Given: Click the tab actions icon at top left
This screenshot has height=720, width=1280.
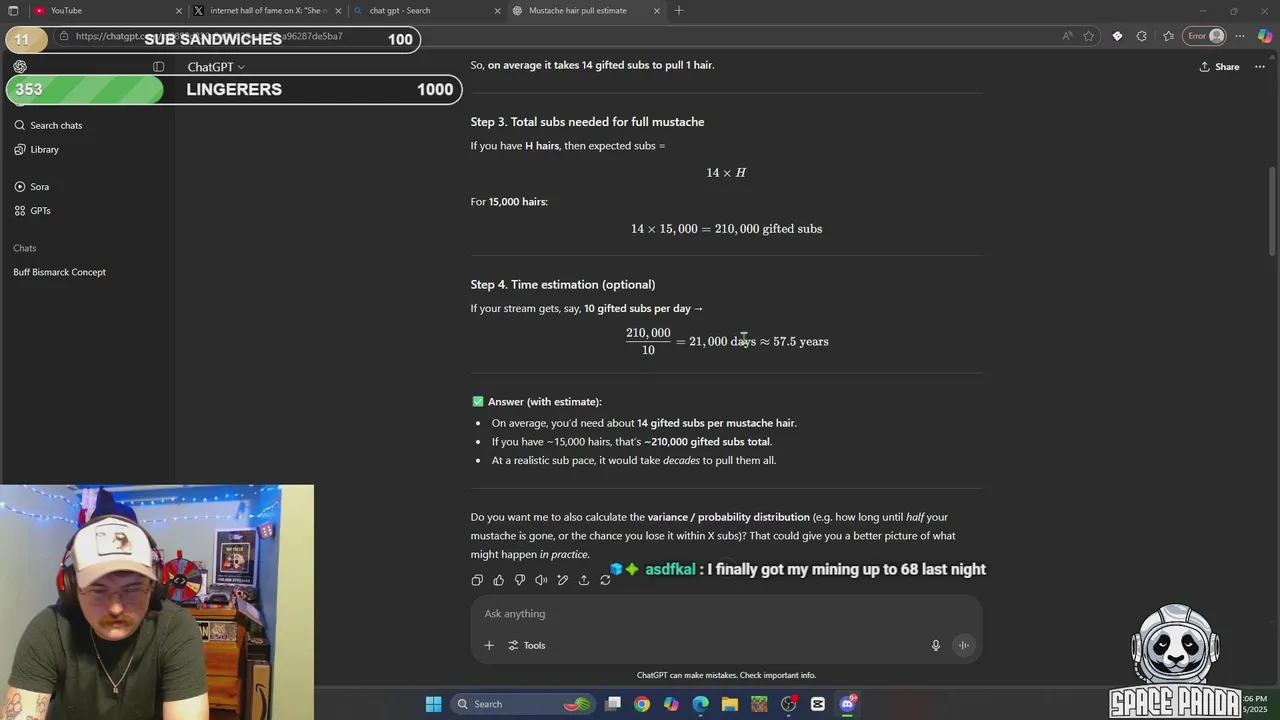Looking at the screenshot, I should (13, 11).
